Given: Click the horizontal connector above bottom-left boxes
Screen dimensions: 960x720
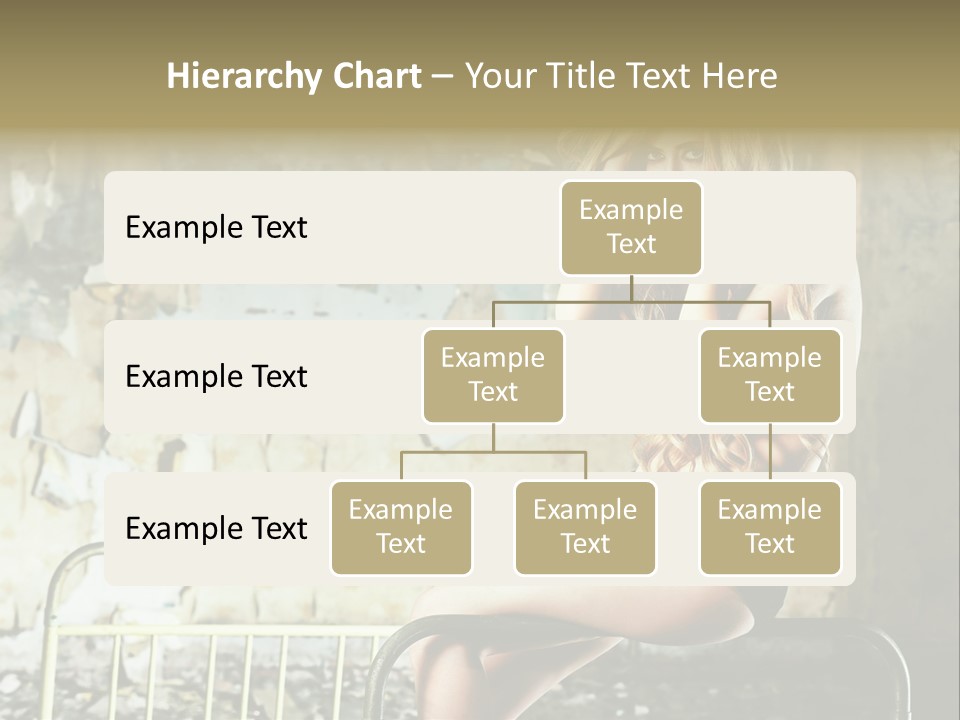Looking at the screenshot, I should click(x=450, y=452).
